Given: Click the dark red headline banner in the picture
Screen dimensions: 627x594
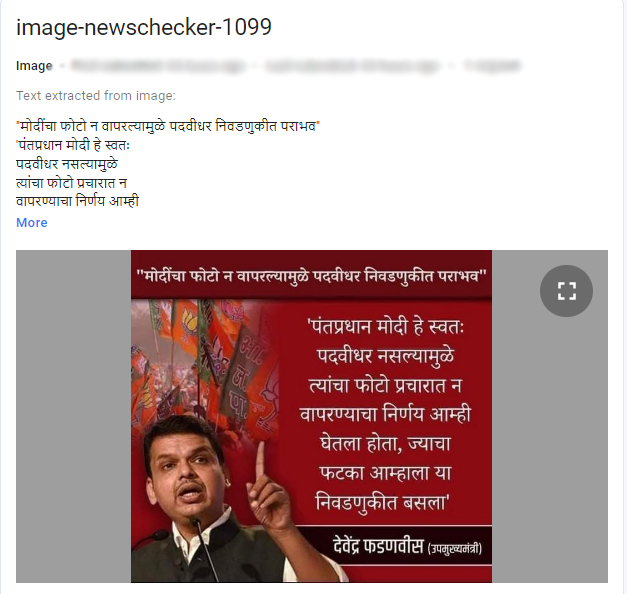Looking at the screenshot, I should coord(312,275).
